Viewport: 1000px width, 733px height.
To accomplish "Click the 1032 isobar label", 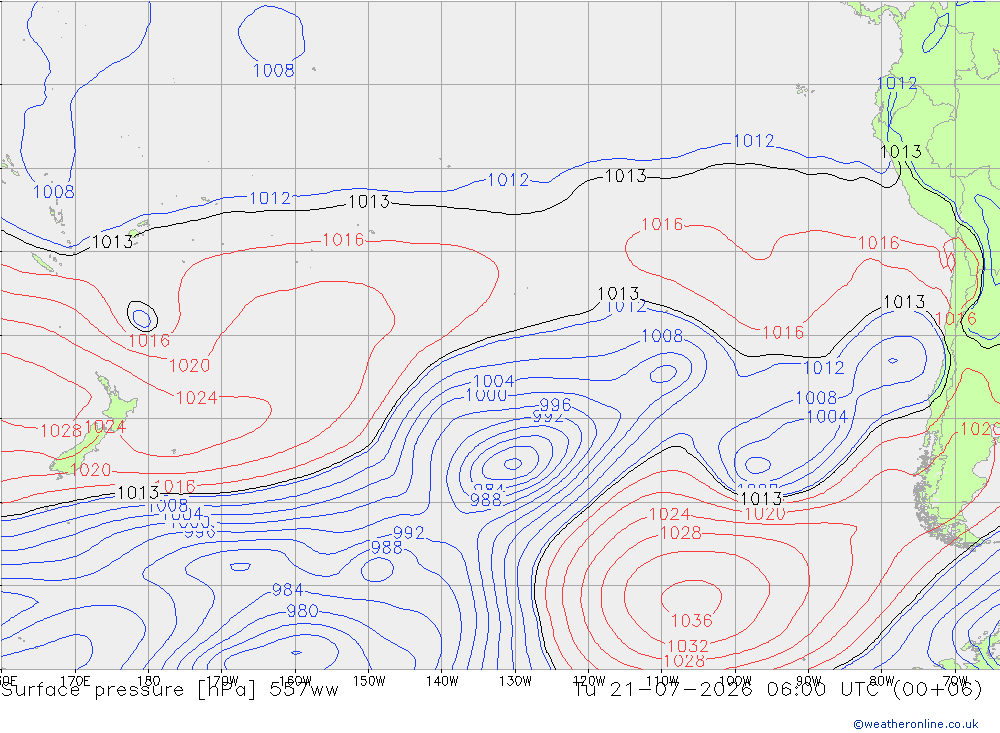I will (688, 646).
